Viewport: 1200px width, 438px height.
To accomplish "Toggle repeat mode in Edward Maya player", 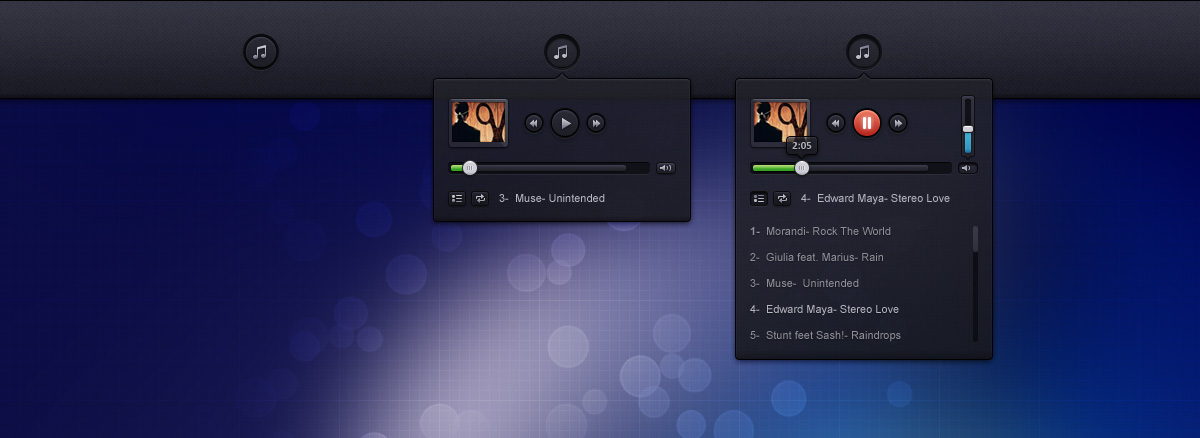I will coord(782,198).
